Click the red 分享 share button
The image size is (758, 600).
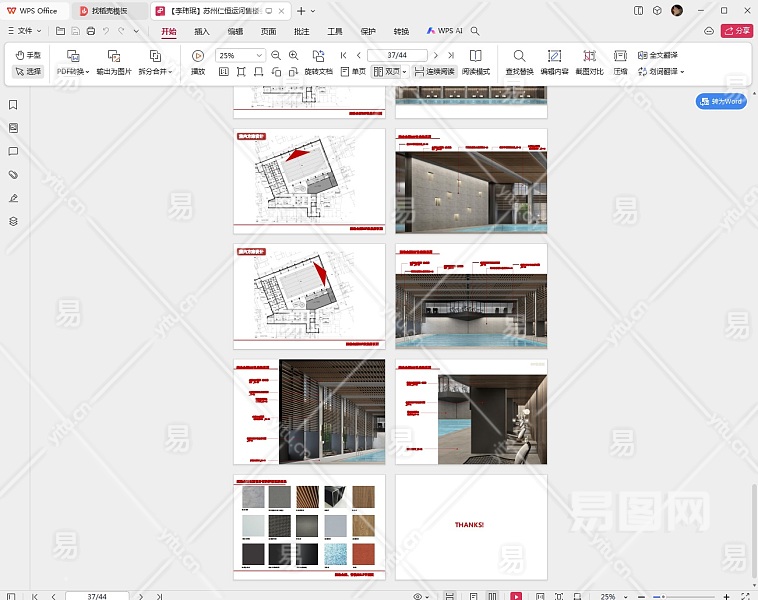737,31
